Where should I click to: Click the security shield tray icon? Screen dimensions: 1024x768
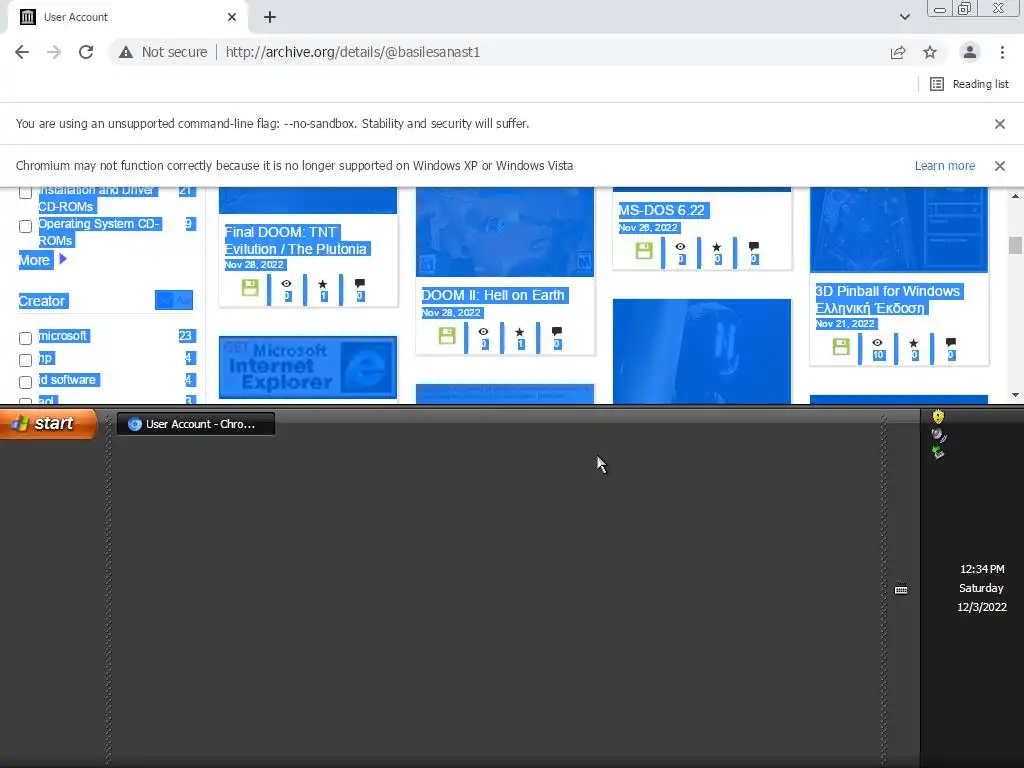(x=938, y=416)
